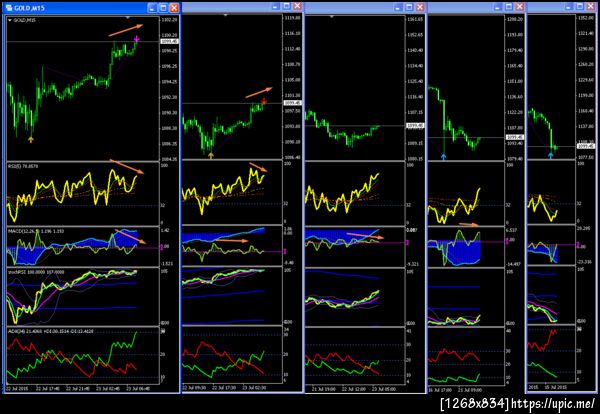Click current price tag in second window
600x414 pixels.
pyautogui.click(x=292, y=103)
